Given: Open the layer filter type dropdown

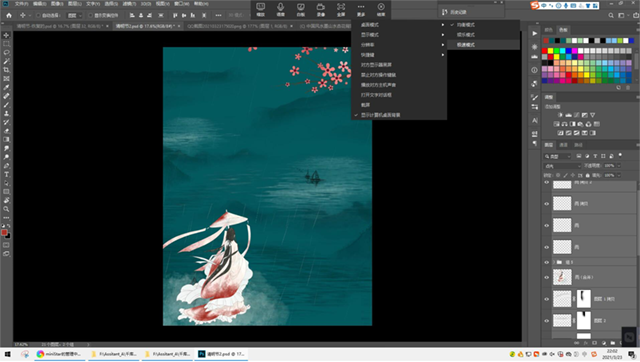Looking at the screenshot, I should pos(558,156).
